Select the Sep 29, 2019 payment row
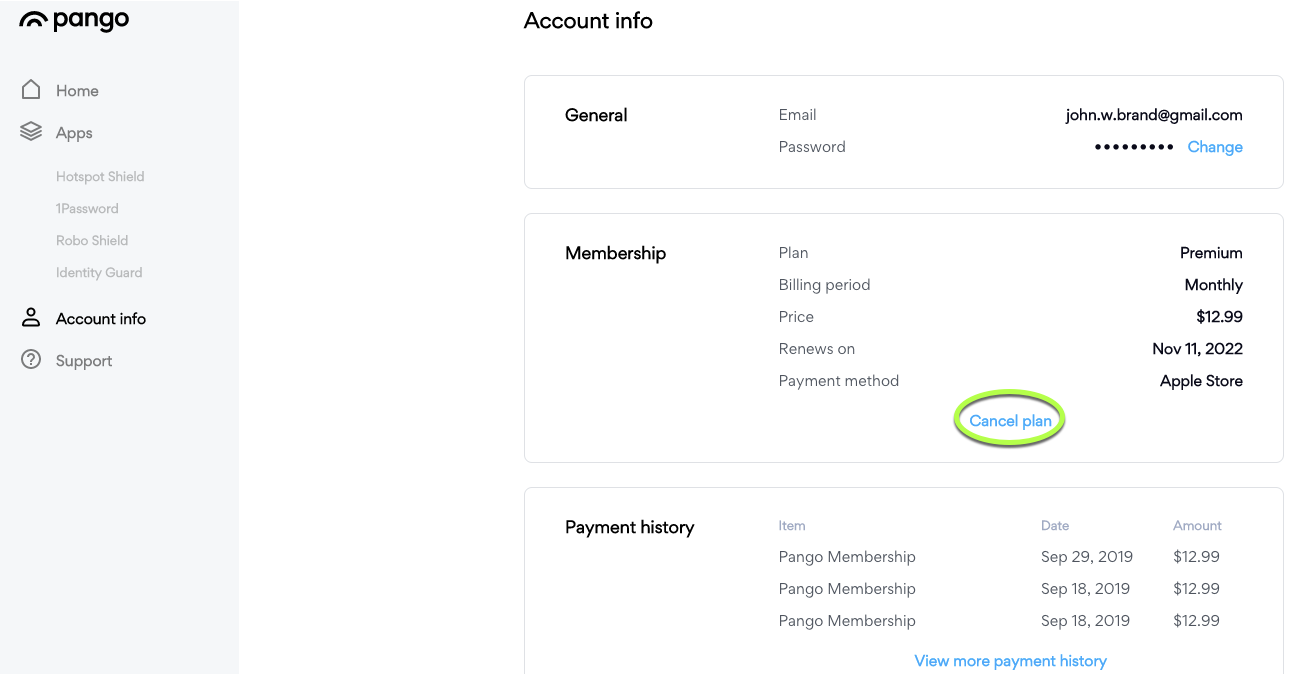Image resolution: width=1297 pixels, height=674 pixels. [999, 557]
